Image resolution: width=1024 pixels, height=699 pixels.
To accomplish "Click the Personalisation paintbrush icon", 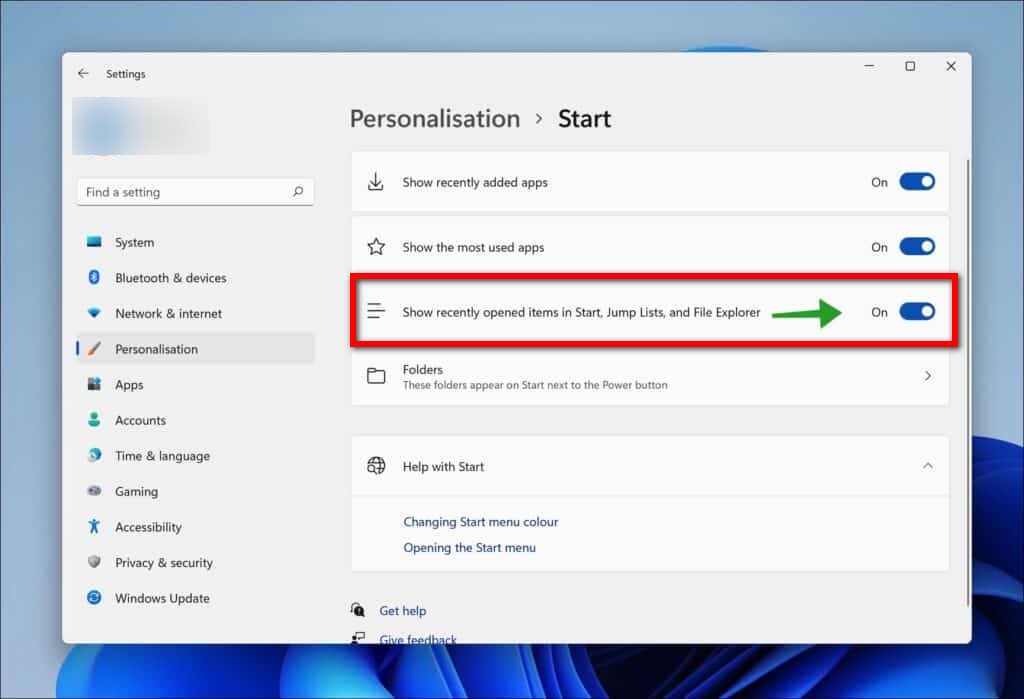I will 94,349.
